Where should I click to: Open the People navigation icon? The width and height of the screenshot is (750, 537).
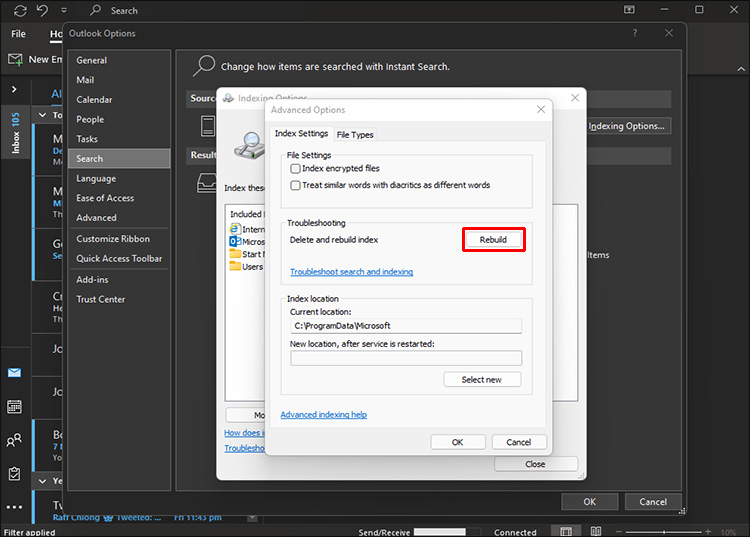(x=14, y=440)
